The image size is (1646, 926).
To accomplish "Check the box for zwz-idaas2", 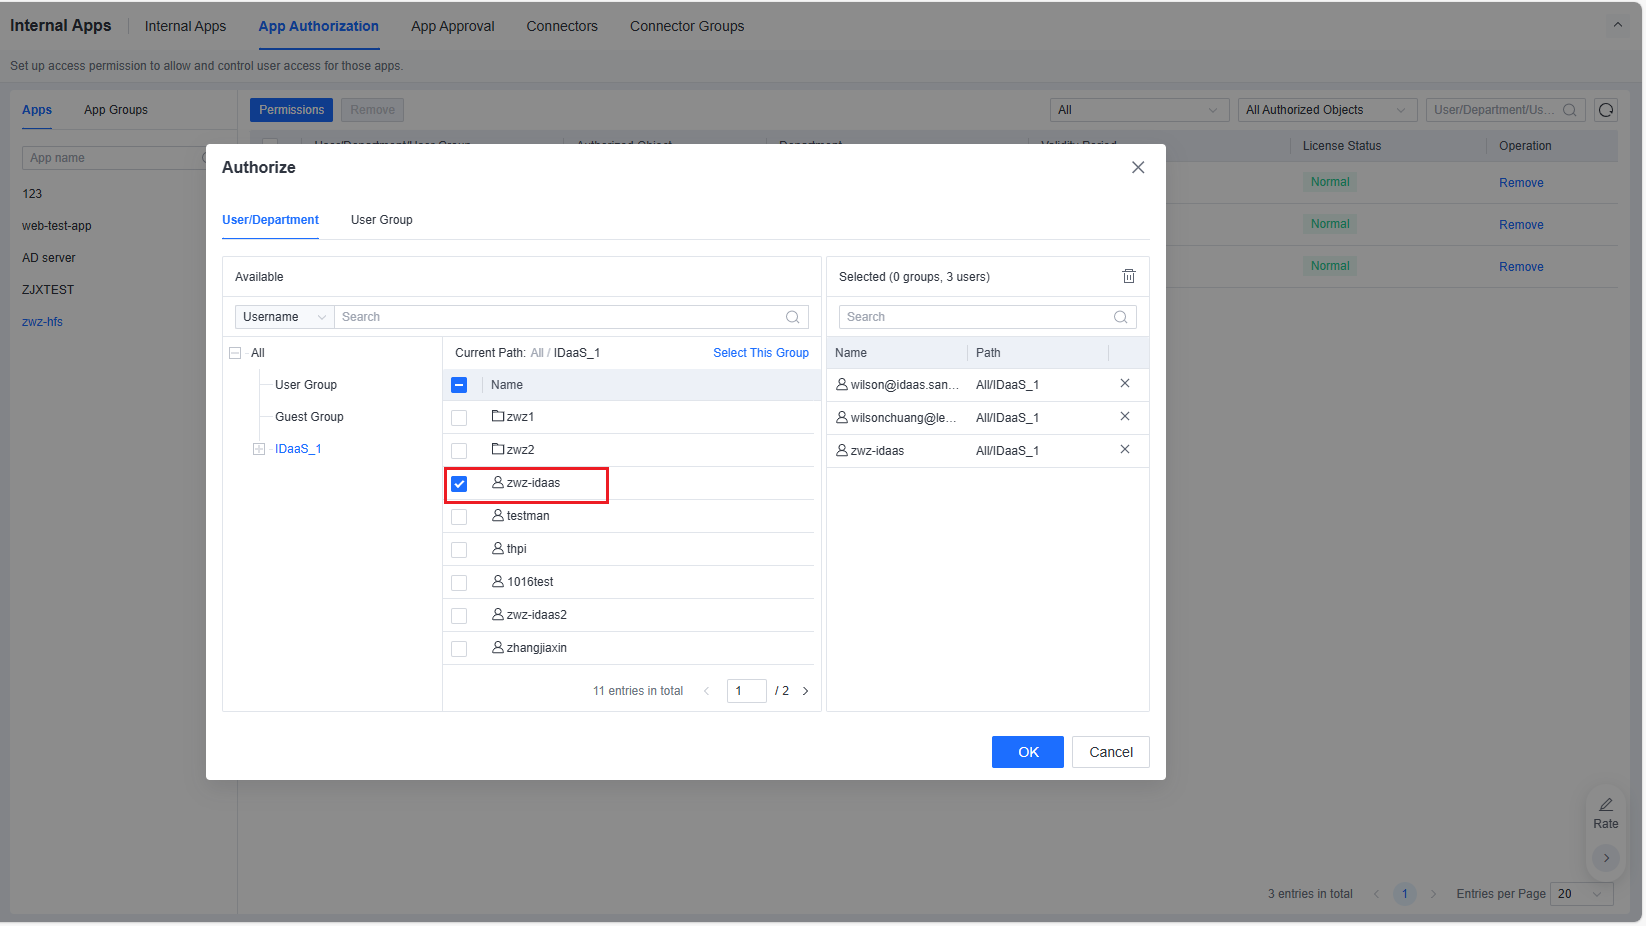I will pos(459,616).
